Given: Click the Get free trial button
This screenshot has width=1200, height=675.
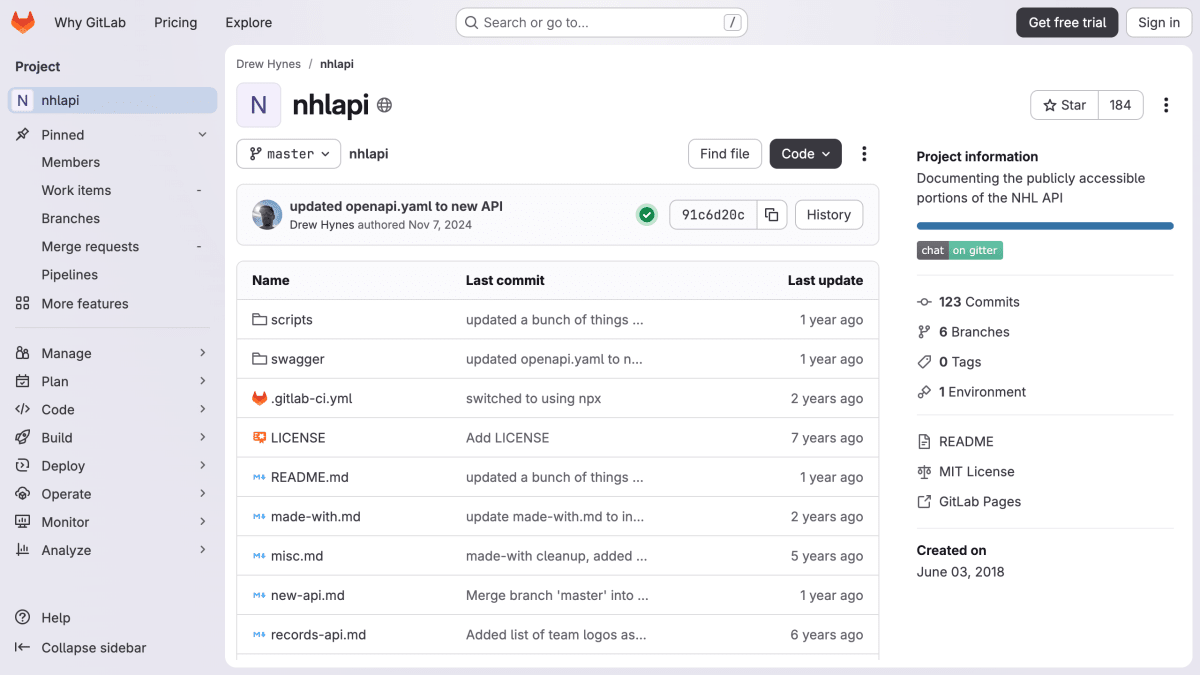Looking at the screenshot, I should click(x=1067, y=22).
